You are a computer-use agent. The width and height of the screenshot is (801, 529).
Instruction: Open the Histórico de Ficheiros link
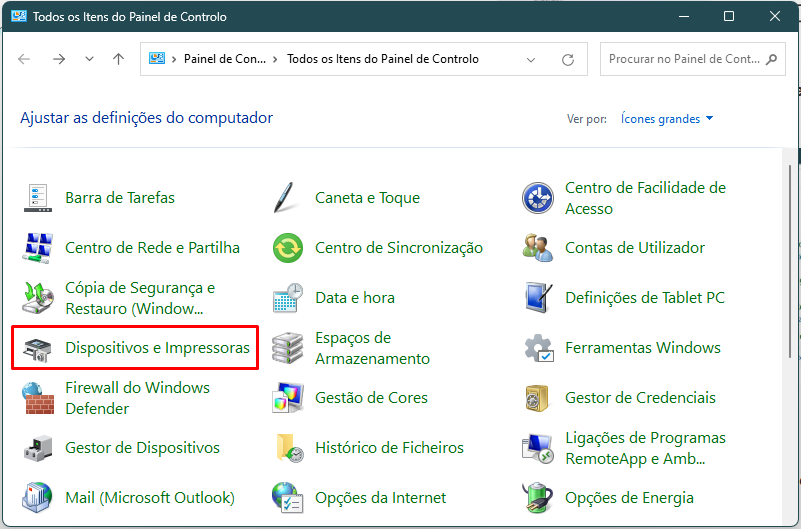pos(389,448)
